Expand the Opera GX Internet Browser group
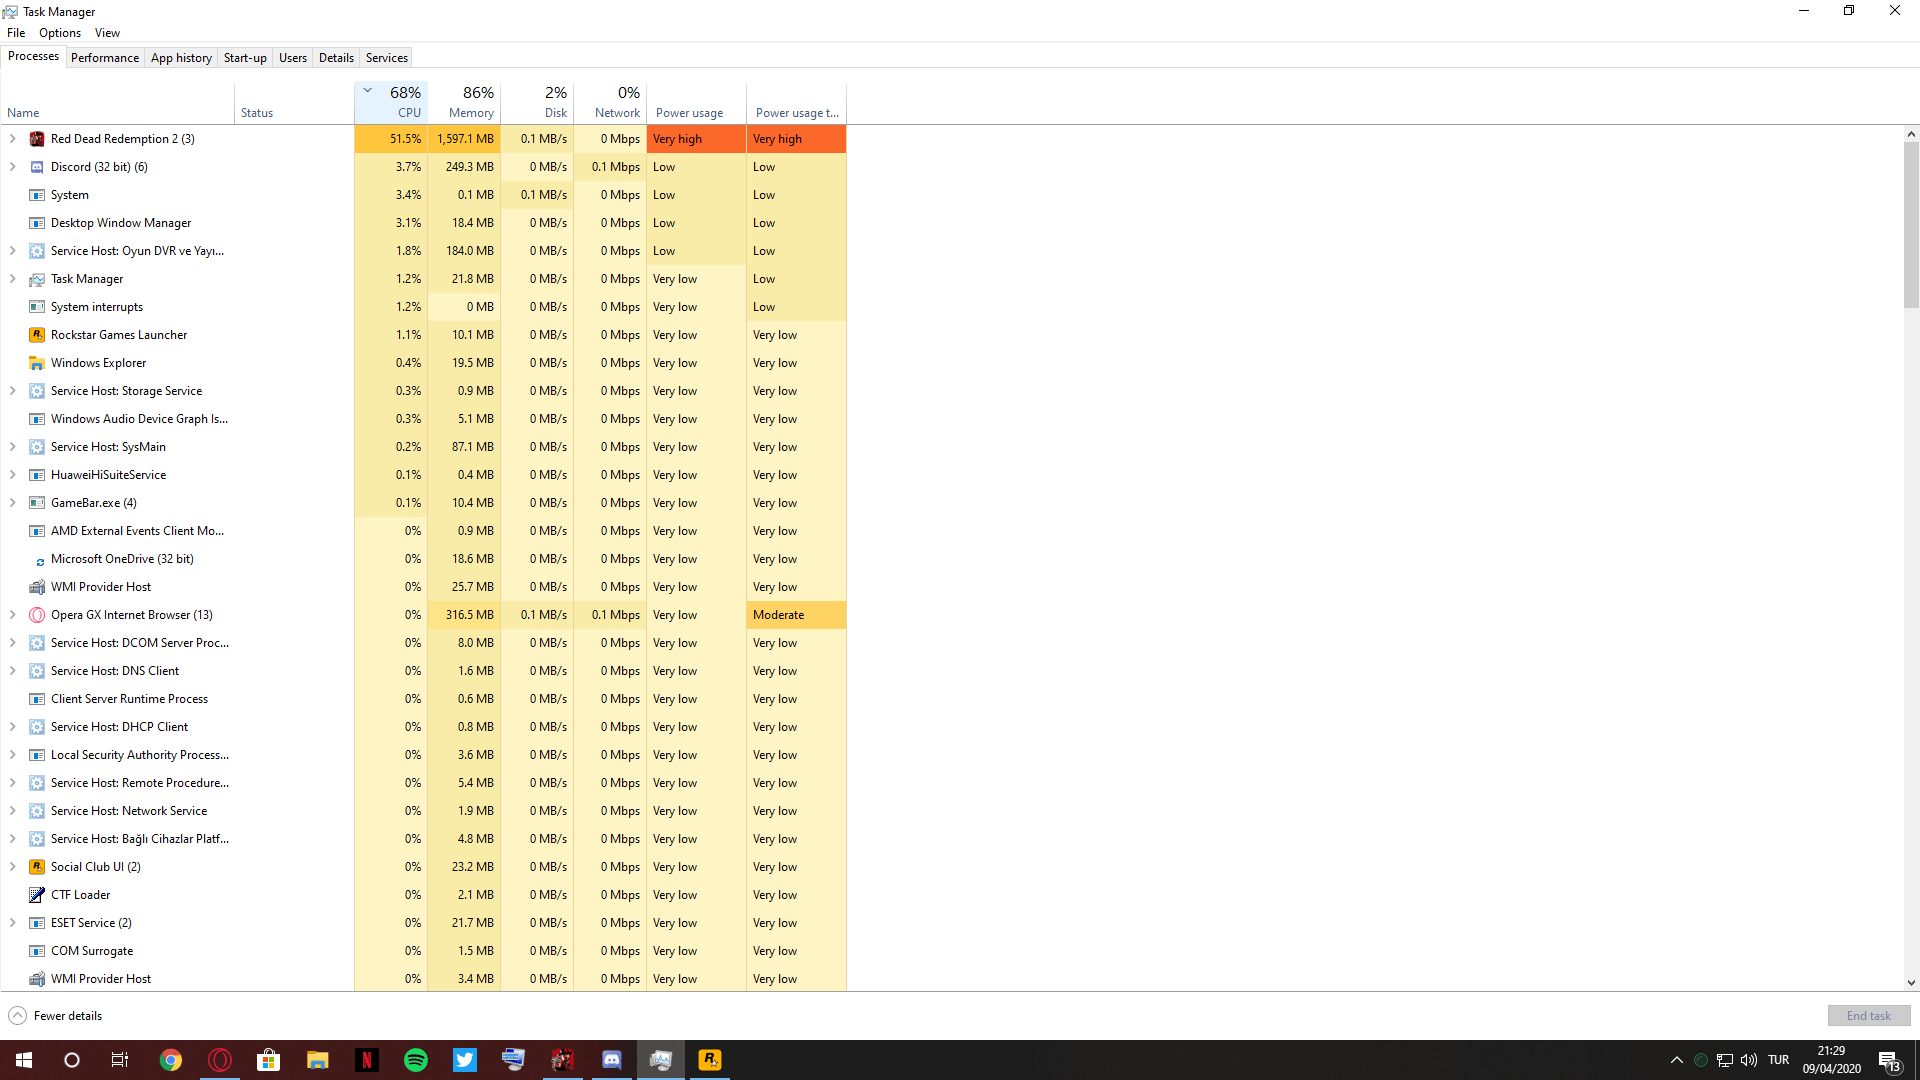Viewport: 1920px width, 1080px height. 13,615
